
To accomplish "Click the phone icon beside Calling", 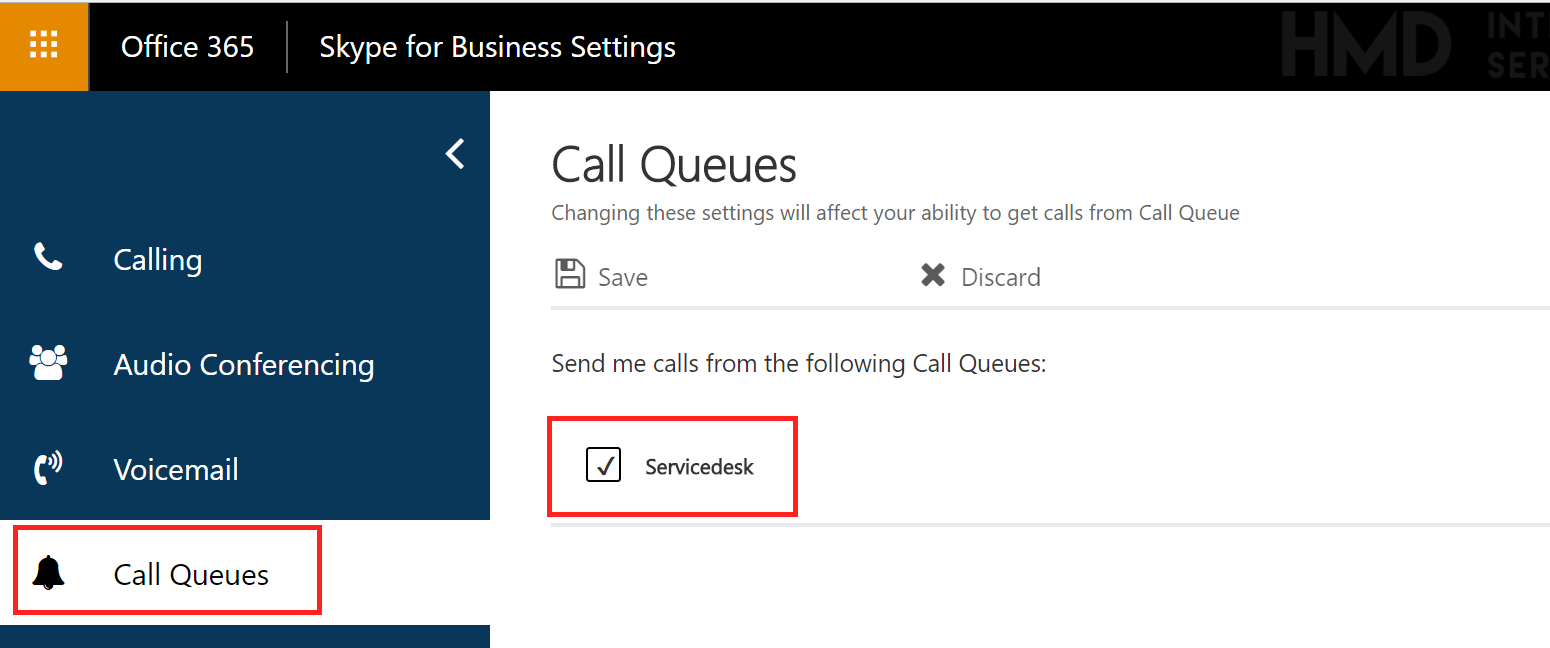I will (x=47, y=258).
